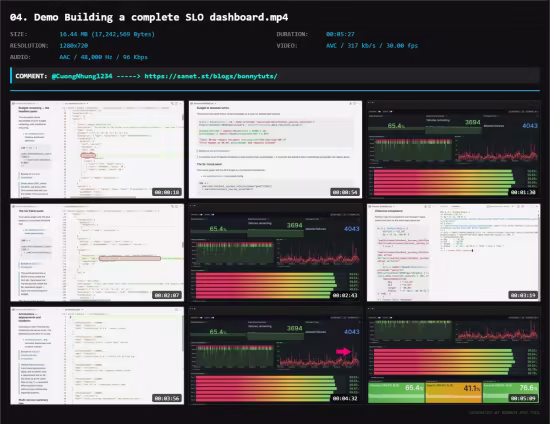Click the video codec value AVC / 317 kb/s
The height and width of the screenshot is (424, 550).
coord(372,46)
